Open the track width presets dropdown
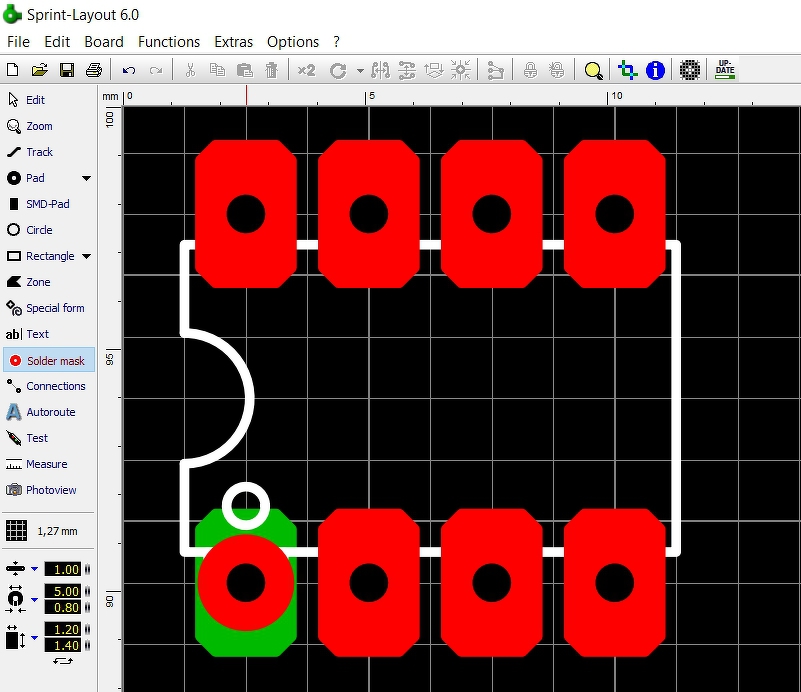Screen dimensions: 801x692 pyautogui.click(x=34, y=569)
